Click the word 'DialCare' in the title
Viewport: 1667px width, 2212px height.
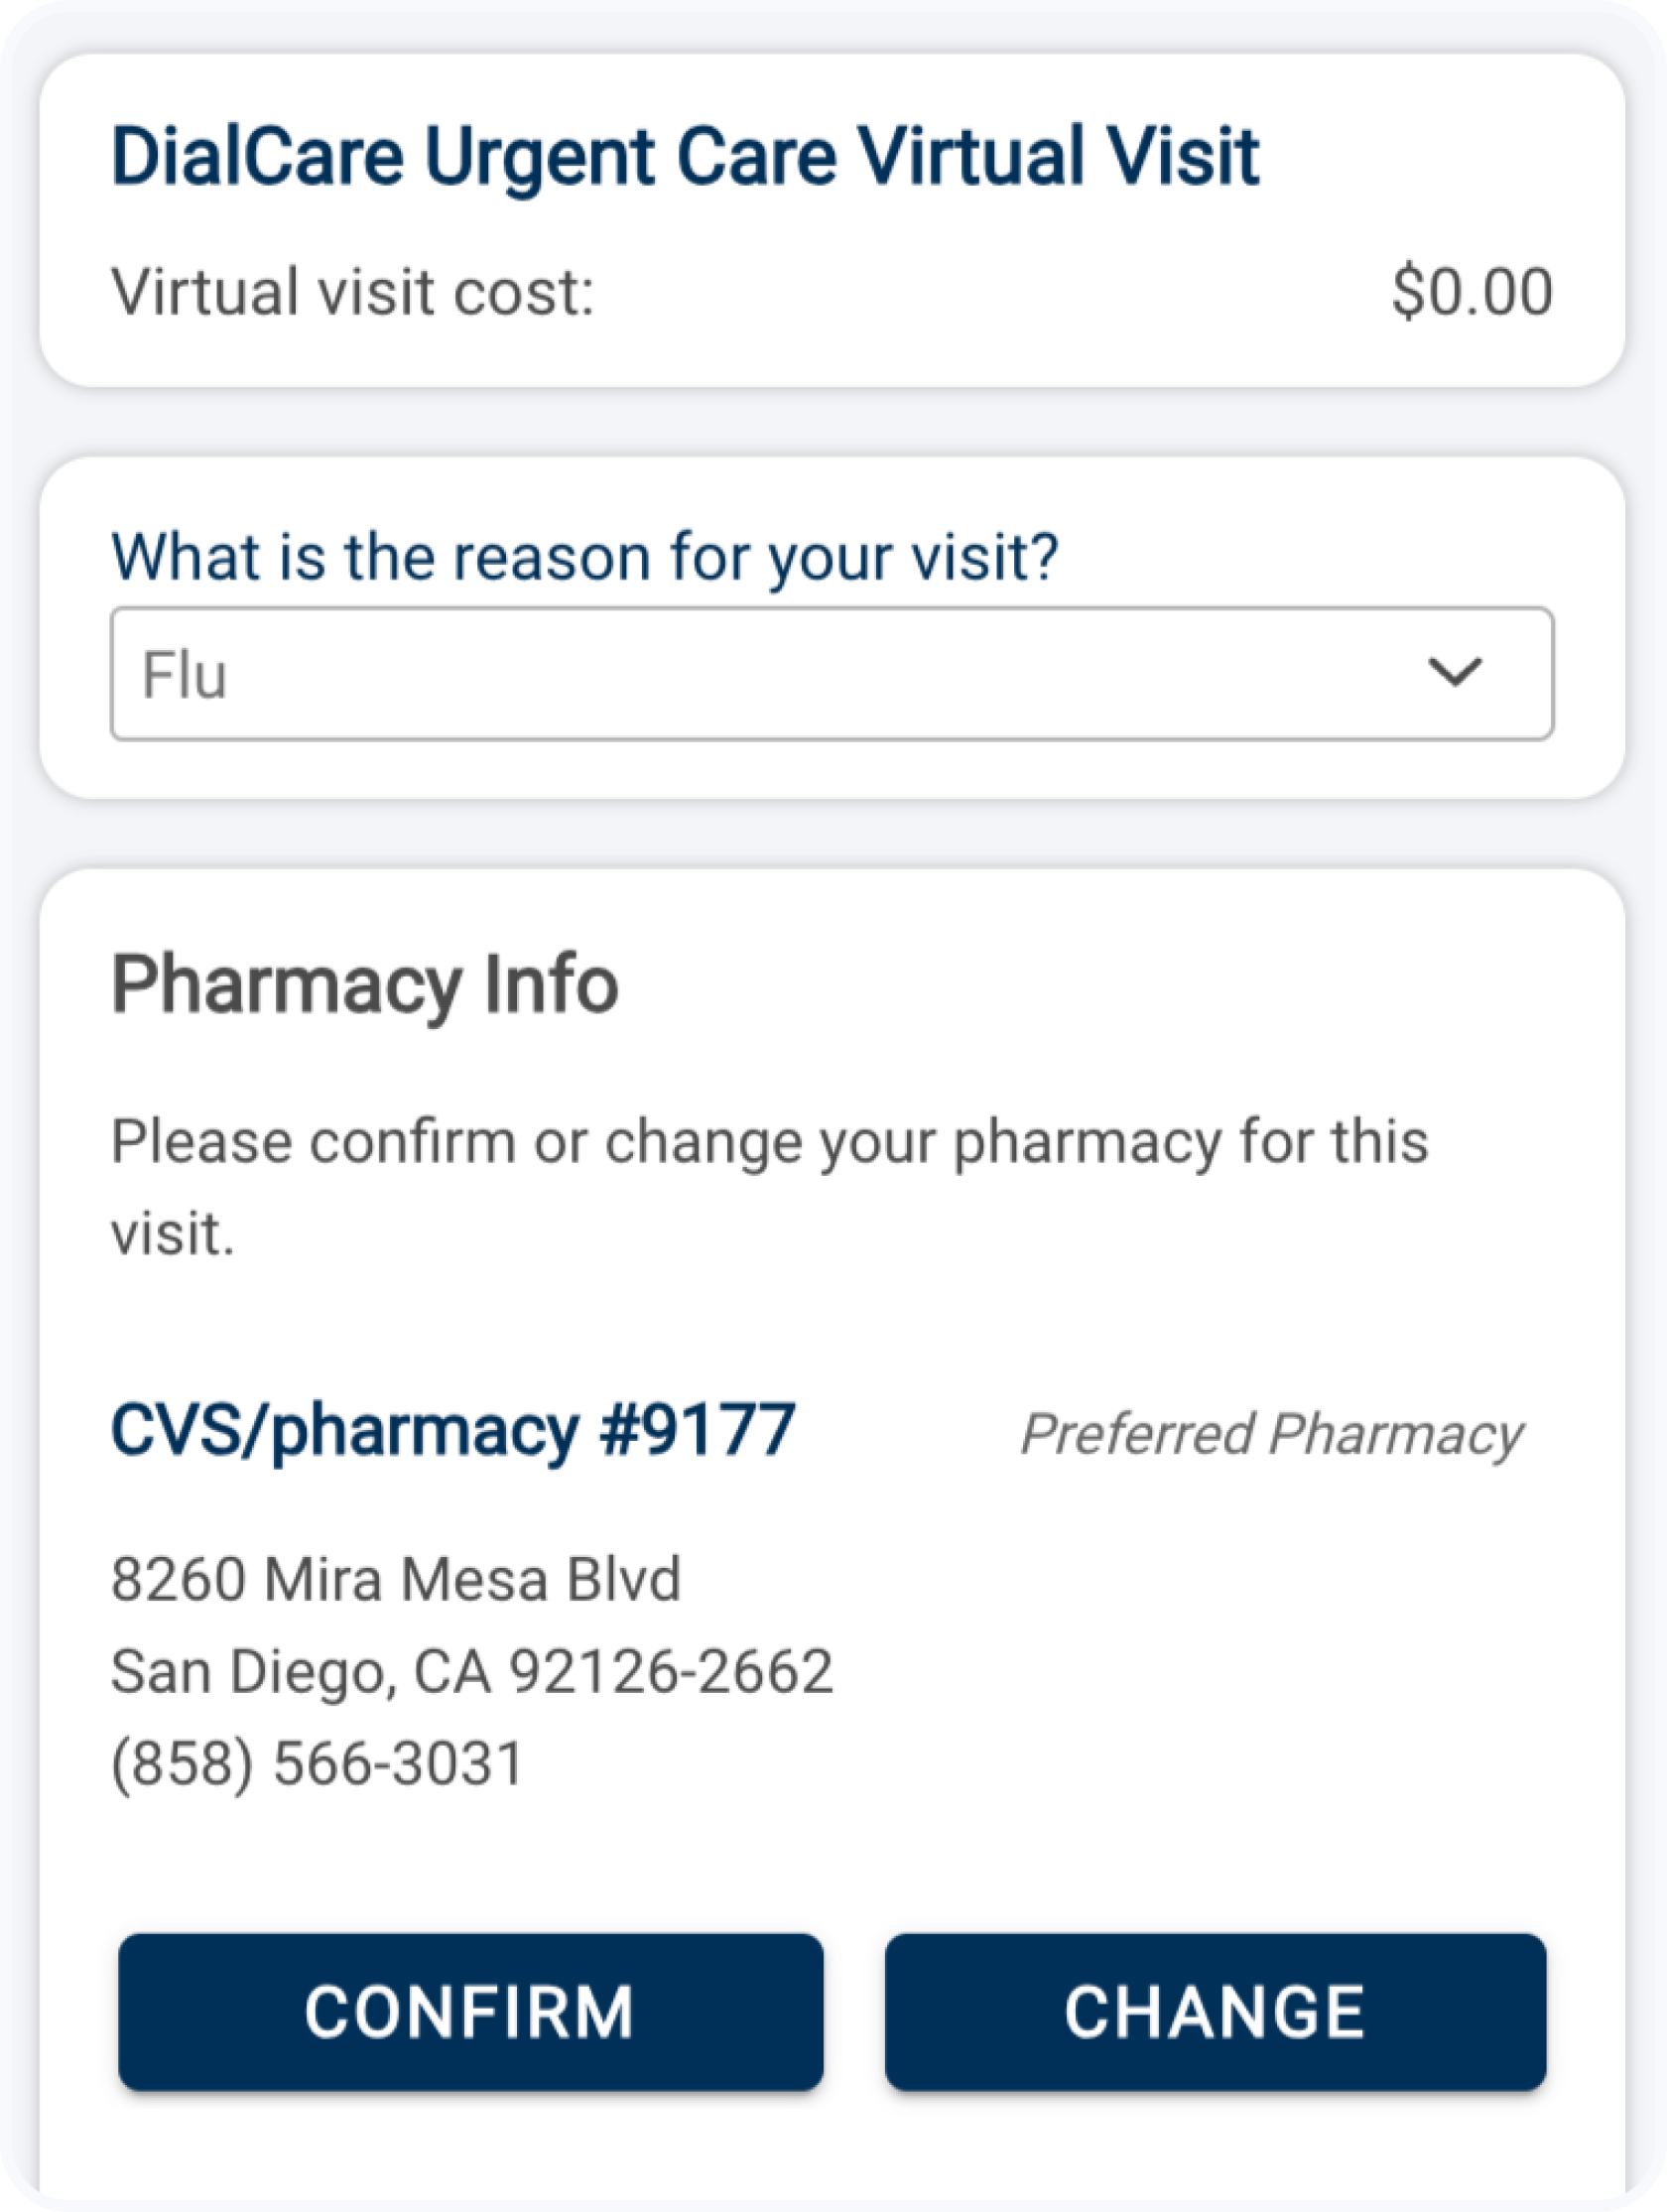click(x=257, y=157)
